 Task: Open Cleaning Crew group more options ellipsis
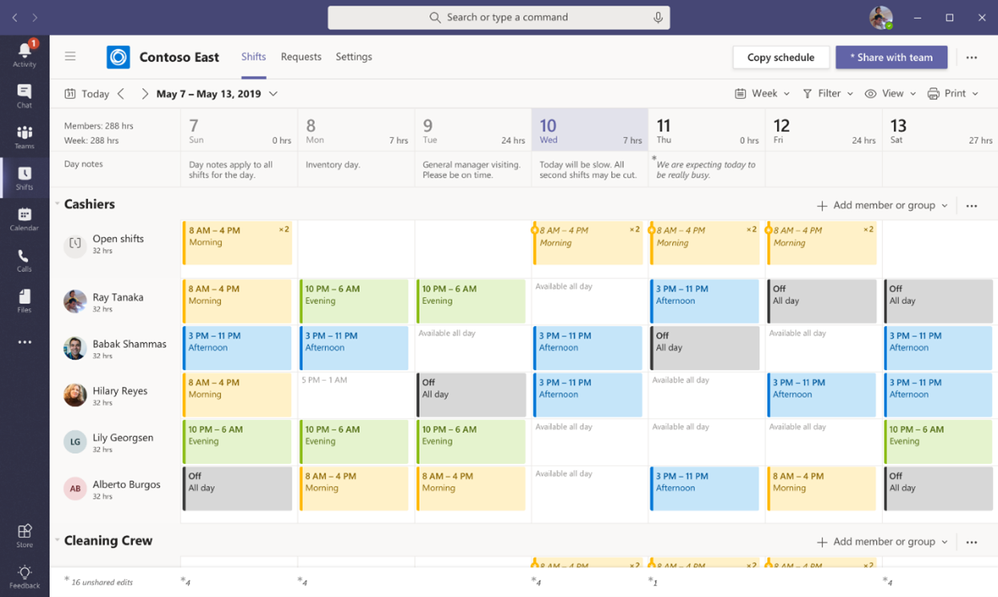coord(971,542)
